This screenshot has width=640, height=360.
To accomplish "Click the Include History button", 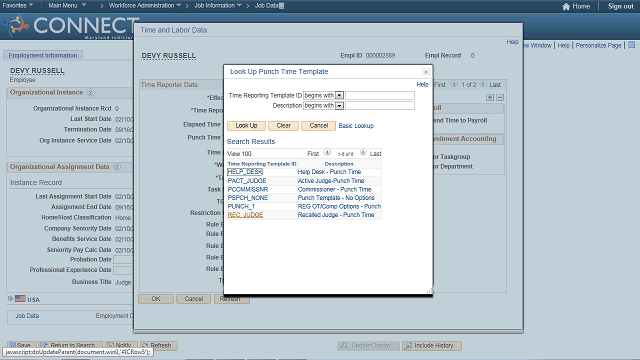I will (432, 346).
